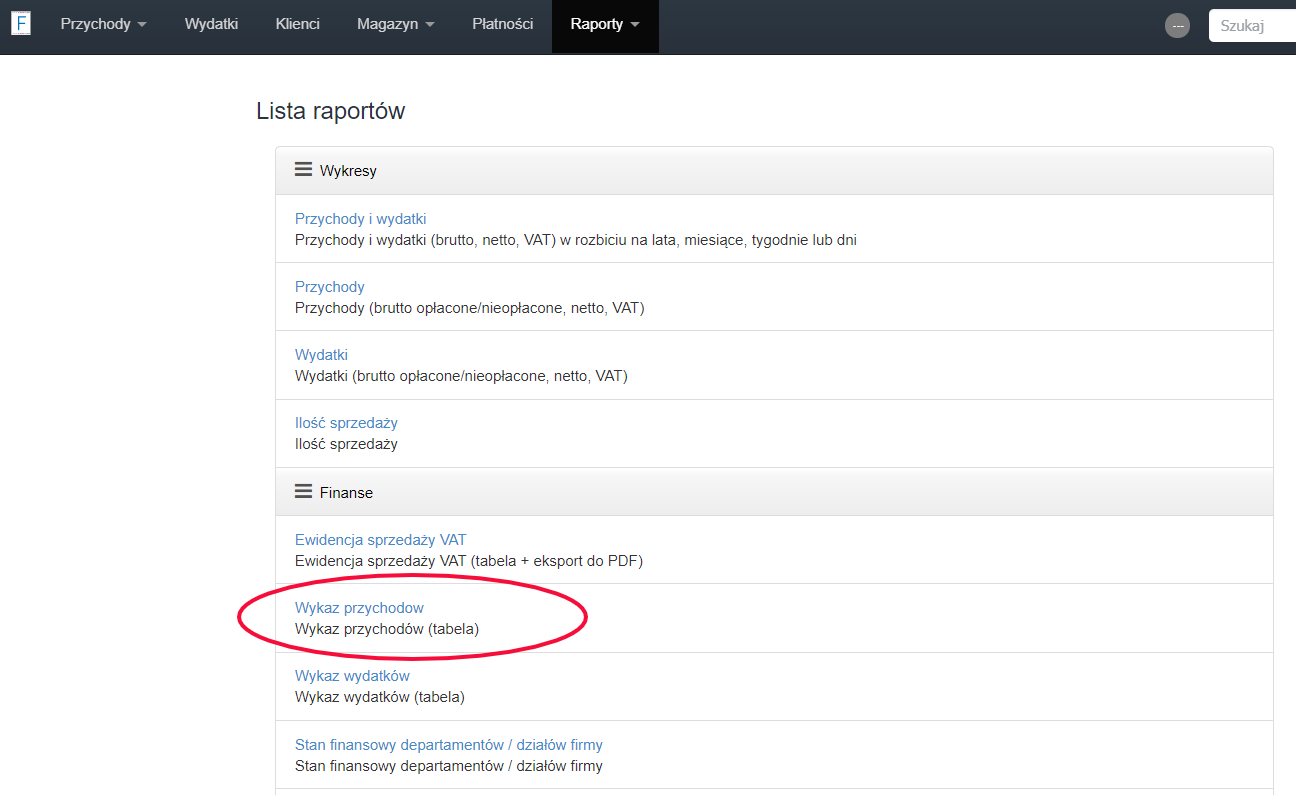Open the Wykaz wydatków report link
This screenshot has height=795, width=1296.
pos(352,676)
